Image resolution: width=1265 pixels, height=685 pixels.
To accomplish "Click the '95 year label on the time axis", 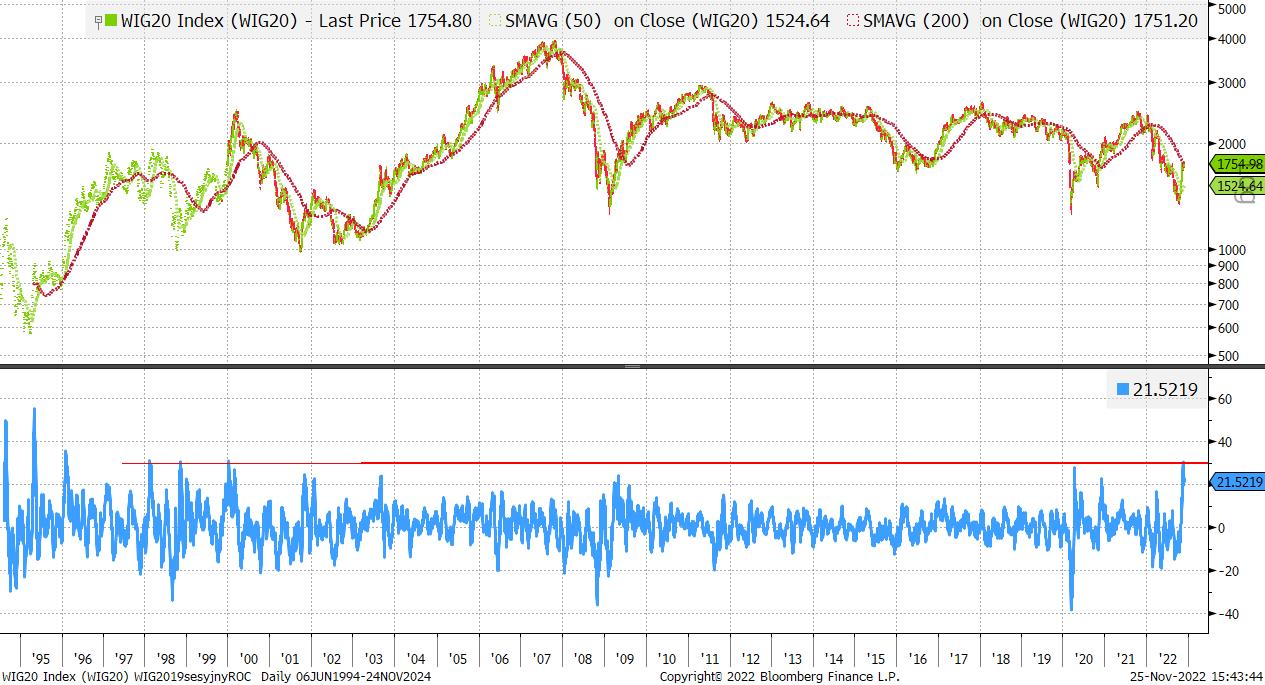I will 41,659.
